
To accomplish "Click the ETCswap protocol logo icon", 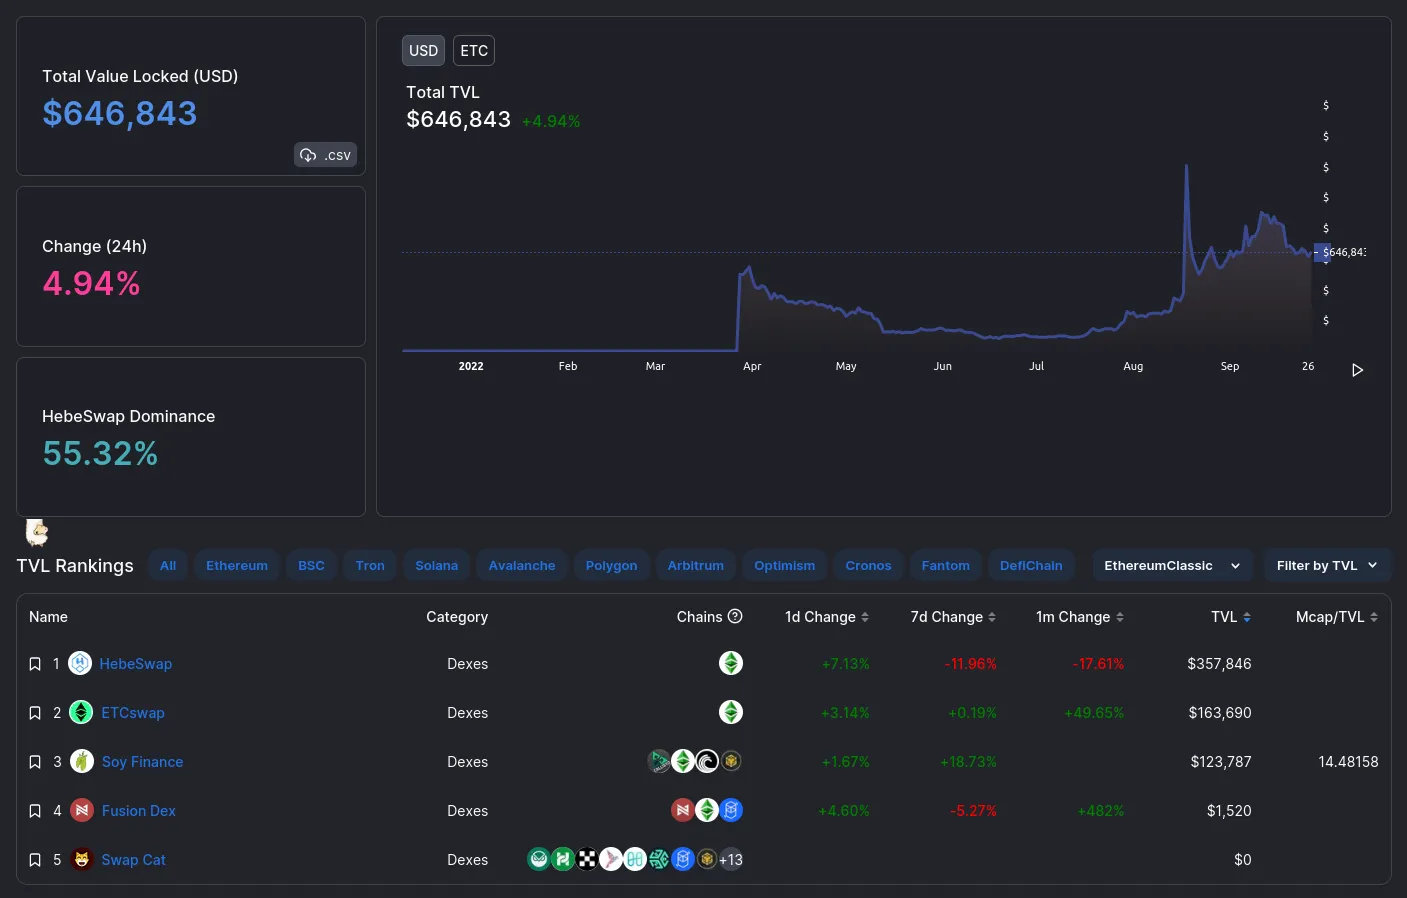I will click(x=81, y=712).
